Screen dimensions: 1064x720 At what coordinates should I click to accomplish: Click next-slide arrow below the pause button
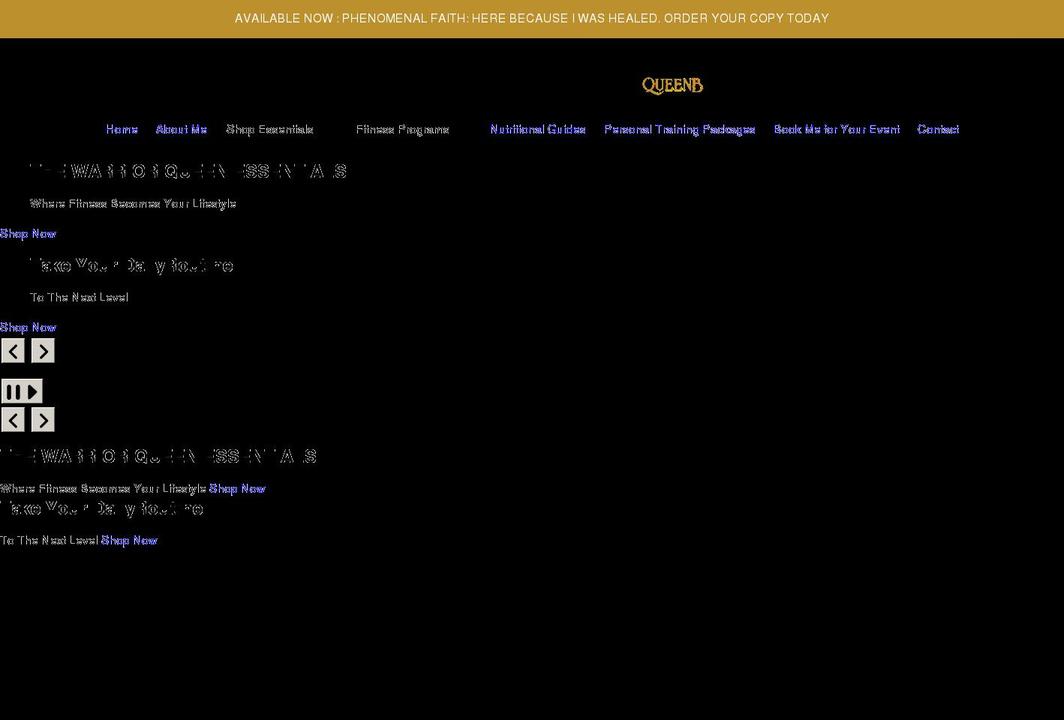coord(43,420)
